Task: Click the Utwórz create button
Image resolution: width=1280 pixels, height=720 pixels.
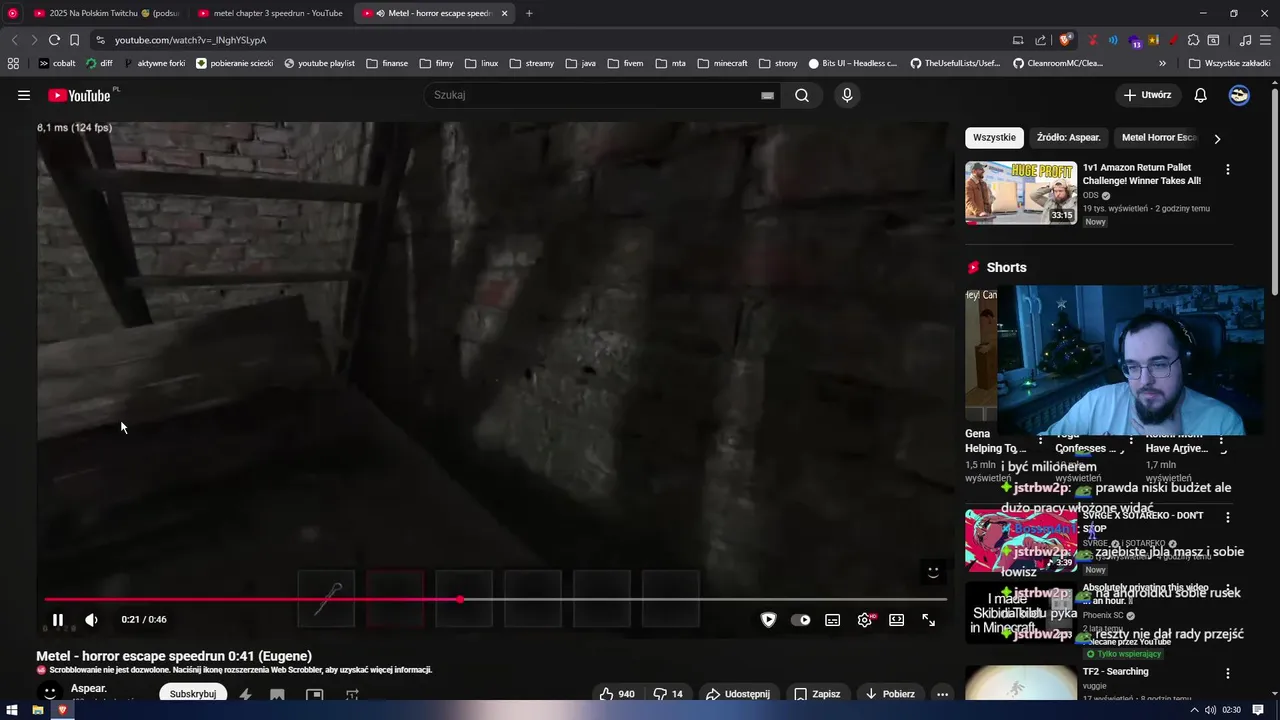Action: tap(1147, 95)
